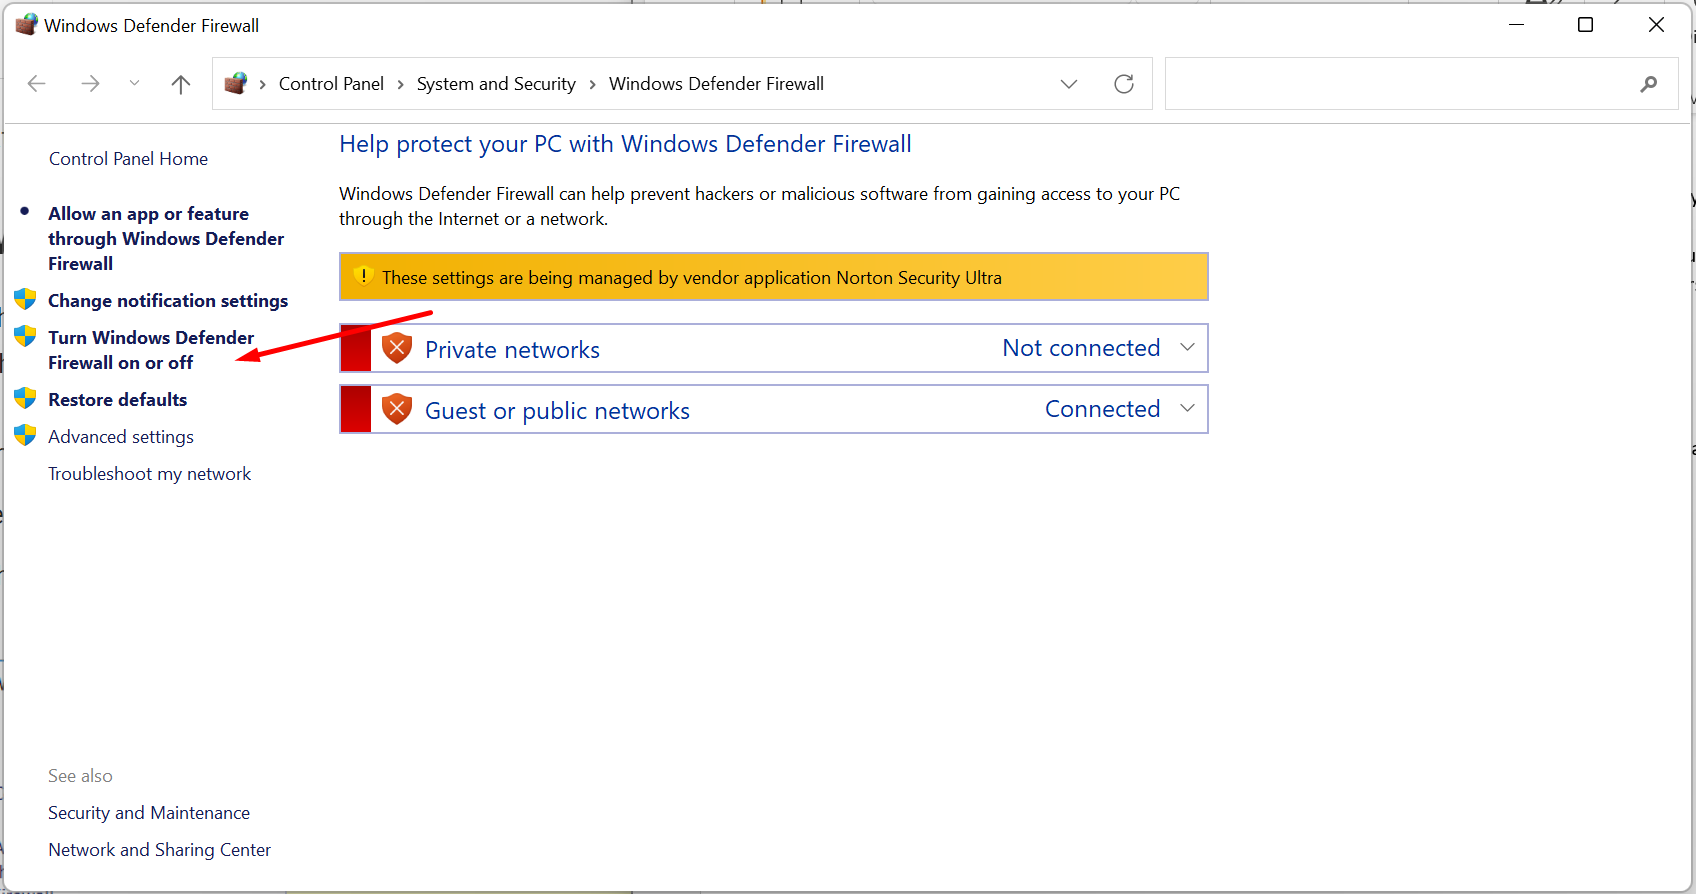This screenshot has height=894, width=1696.
Task: Click the shield icon beside Advanced settings
Action: pos(25,436)
